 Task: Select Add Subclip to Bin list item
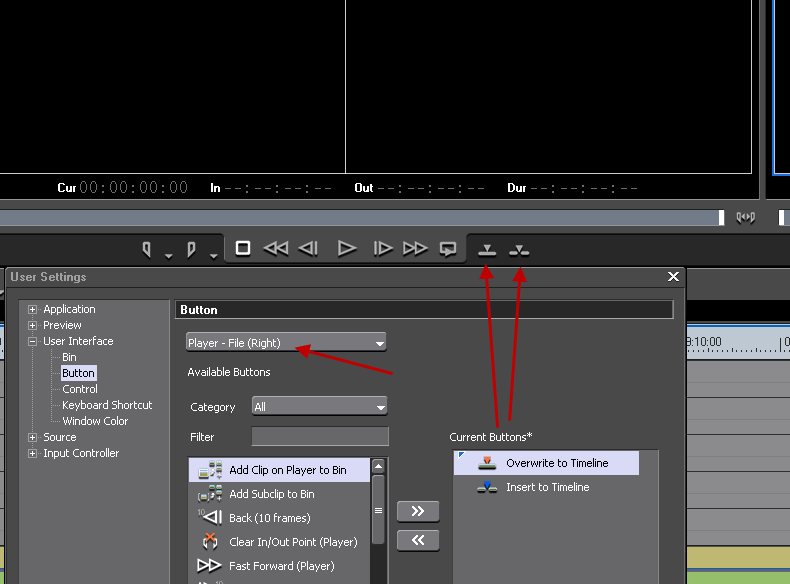(271, 494)
